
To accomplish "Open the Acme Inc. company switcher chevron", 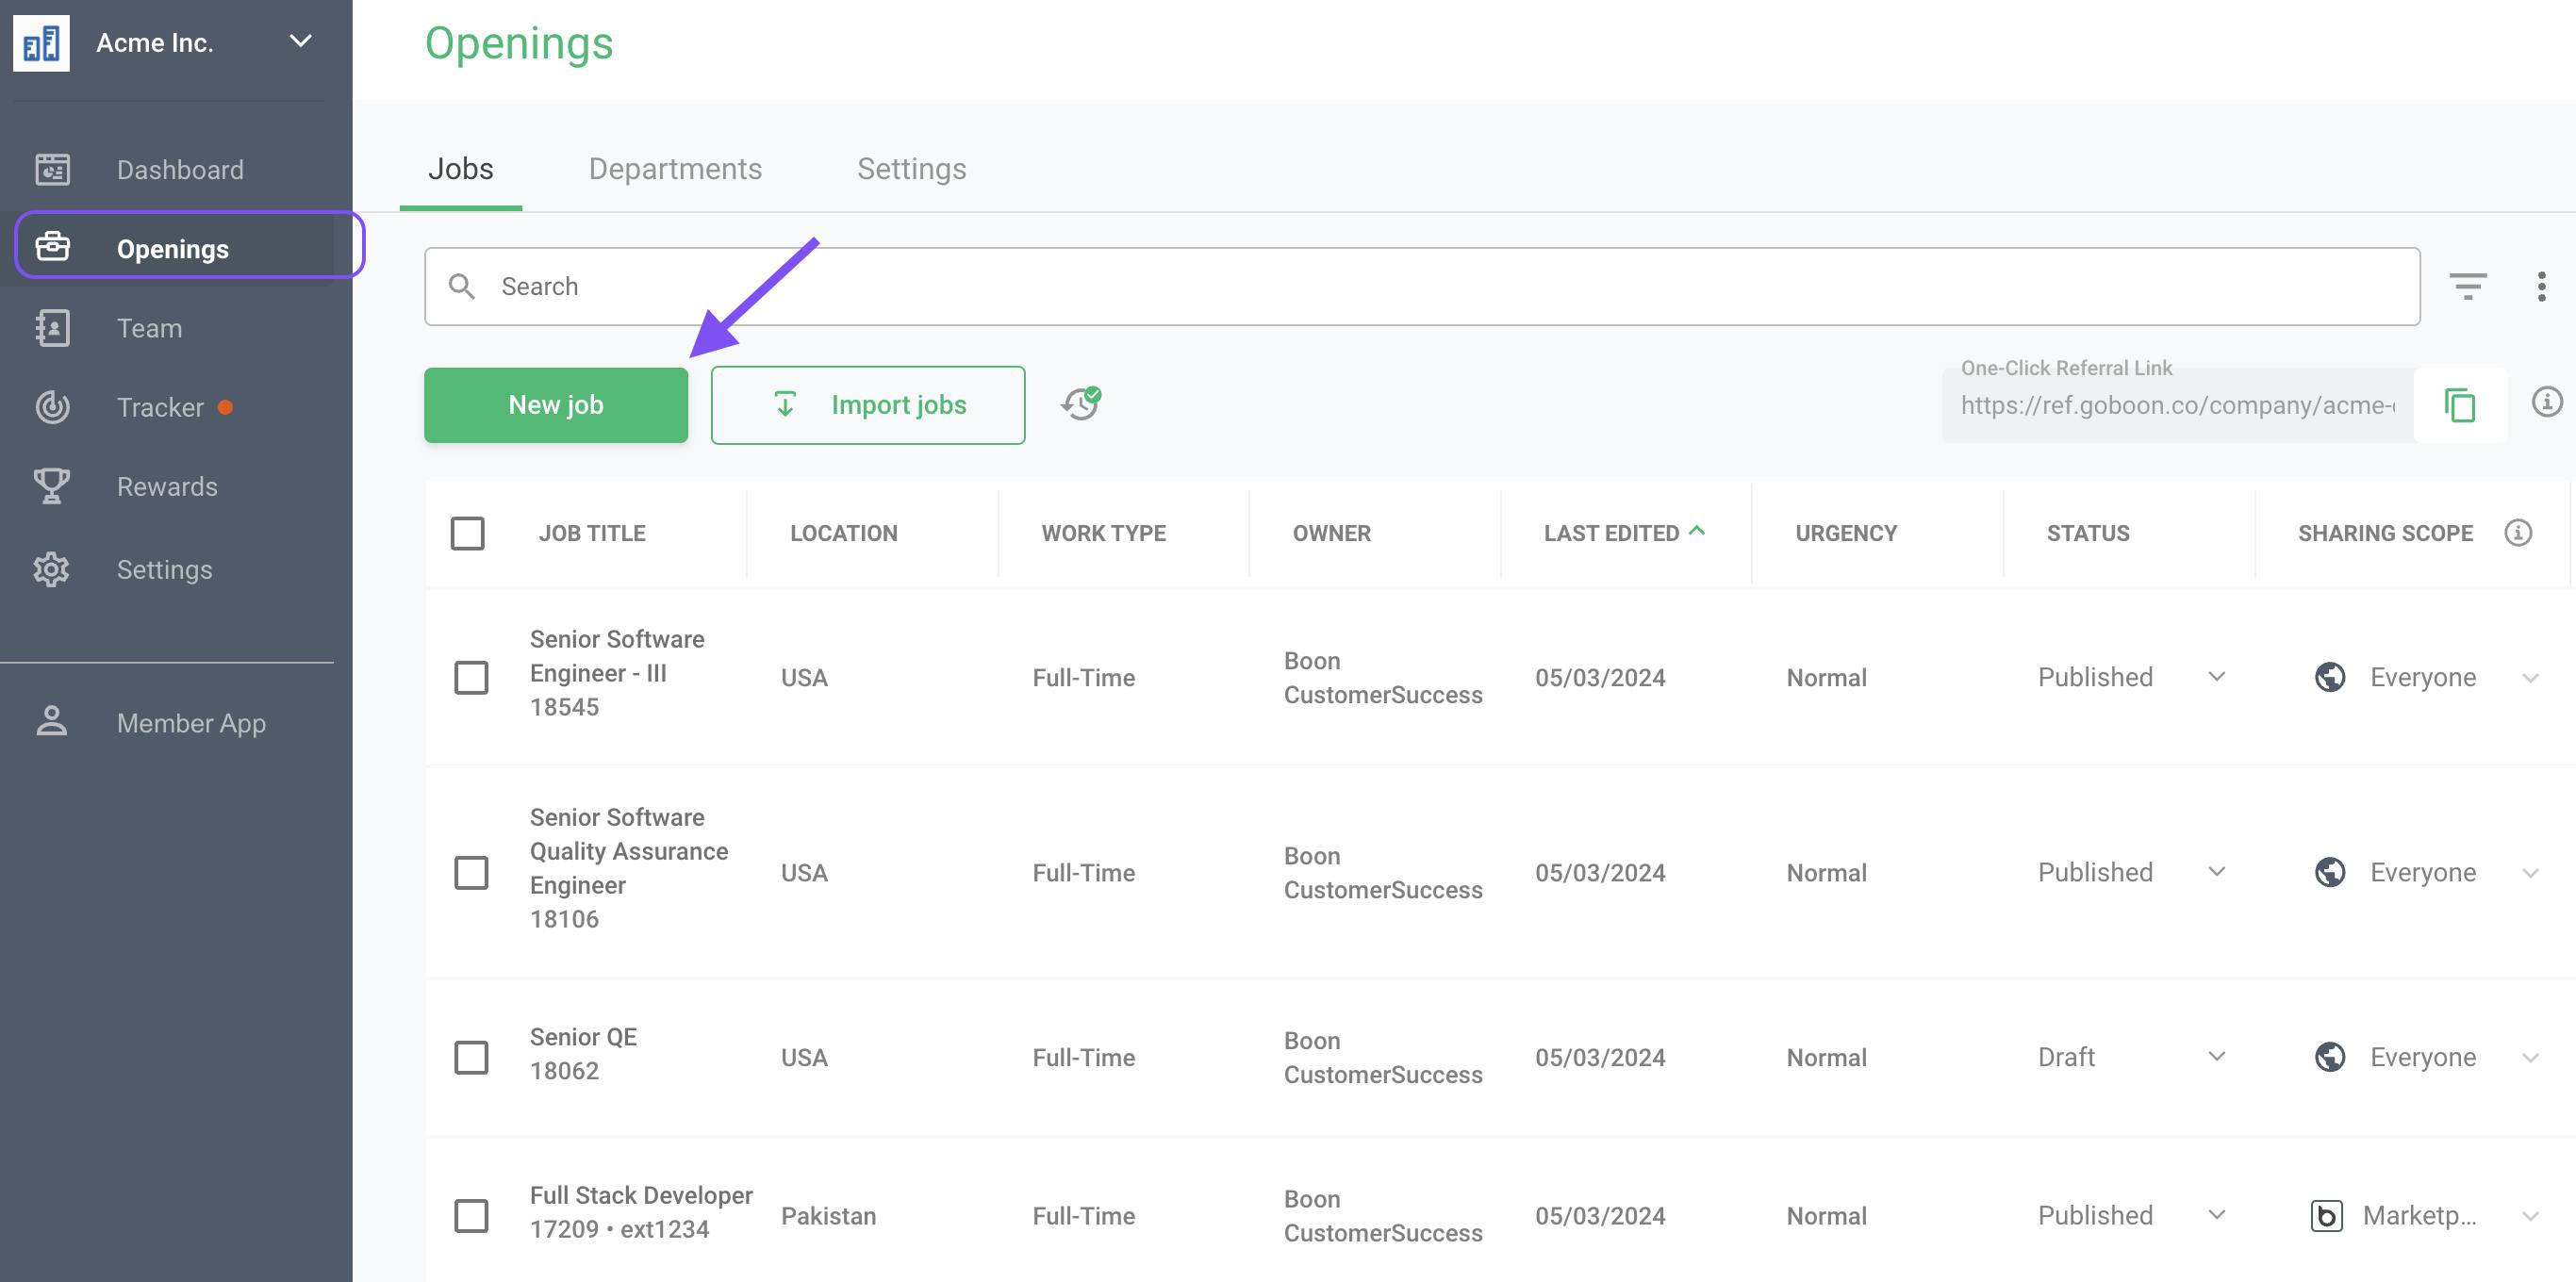I will [300, 41].
